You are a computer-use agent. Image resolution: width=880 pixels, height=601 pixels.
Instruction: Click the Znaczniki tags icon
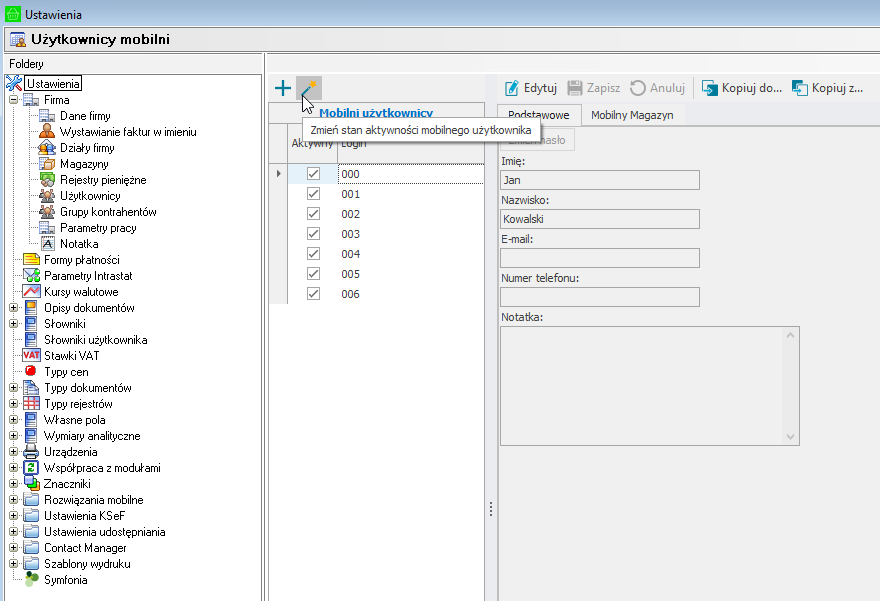point(32,483)
